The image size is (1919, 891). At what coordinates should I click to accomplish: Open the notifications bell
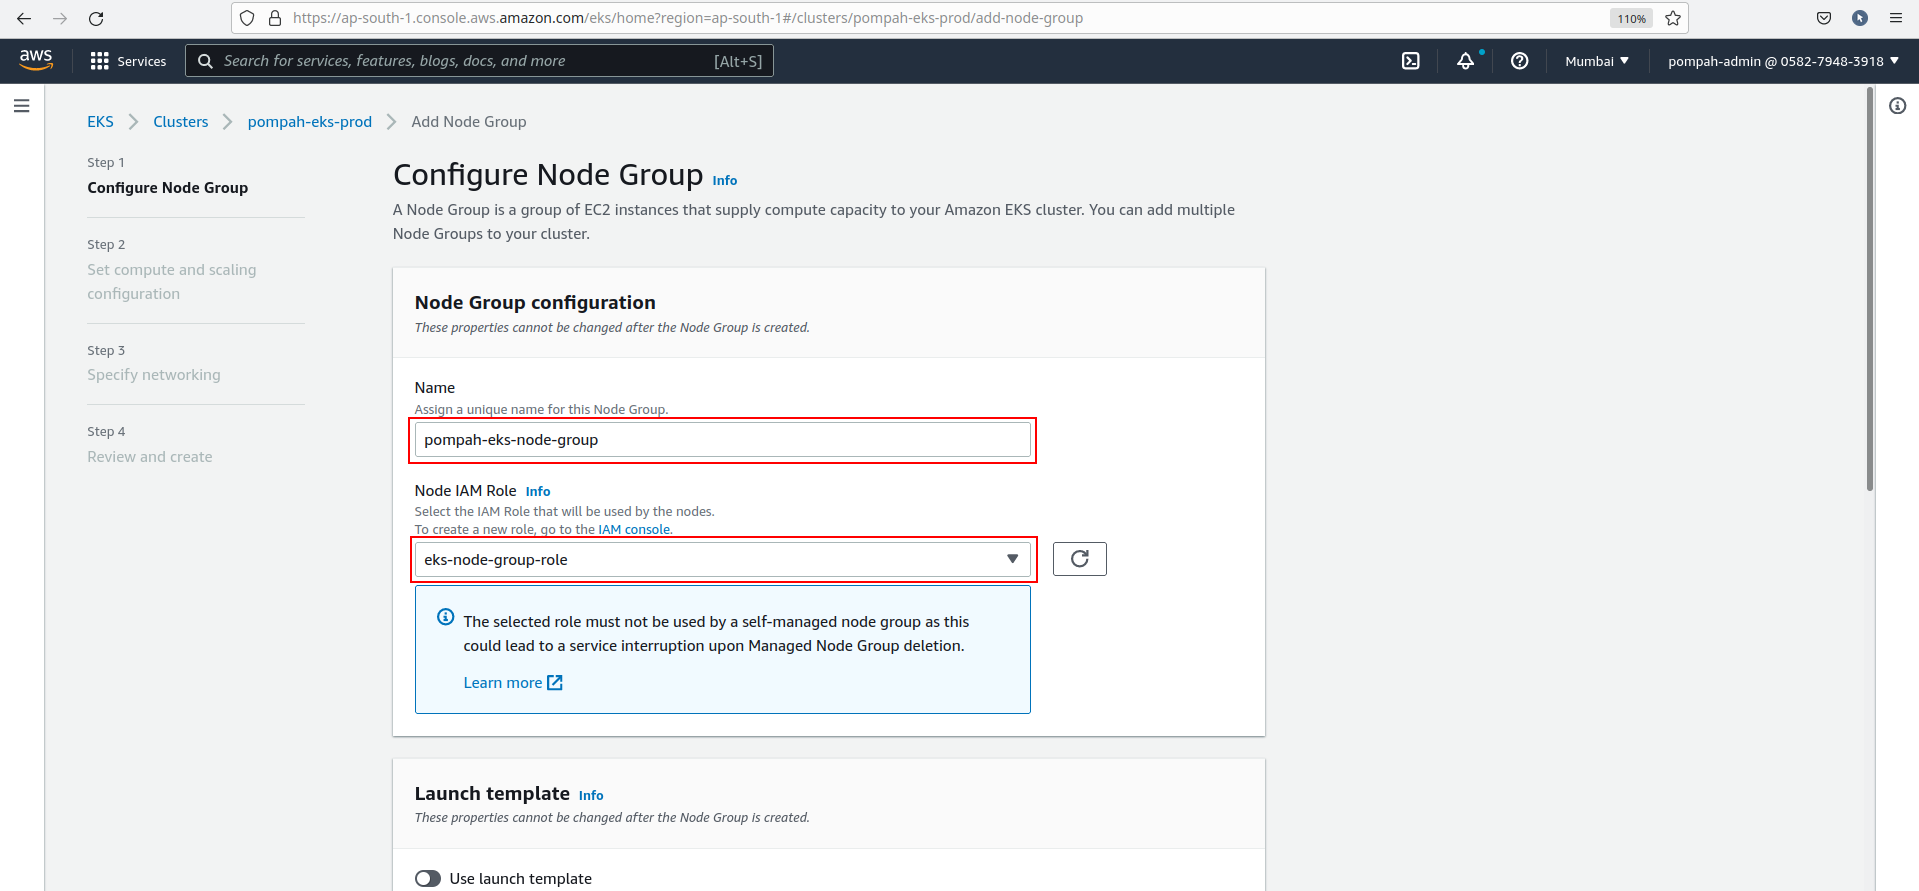click(1465, 61)
